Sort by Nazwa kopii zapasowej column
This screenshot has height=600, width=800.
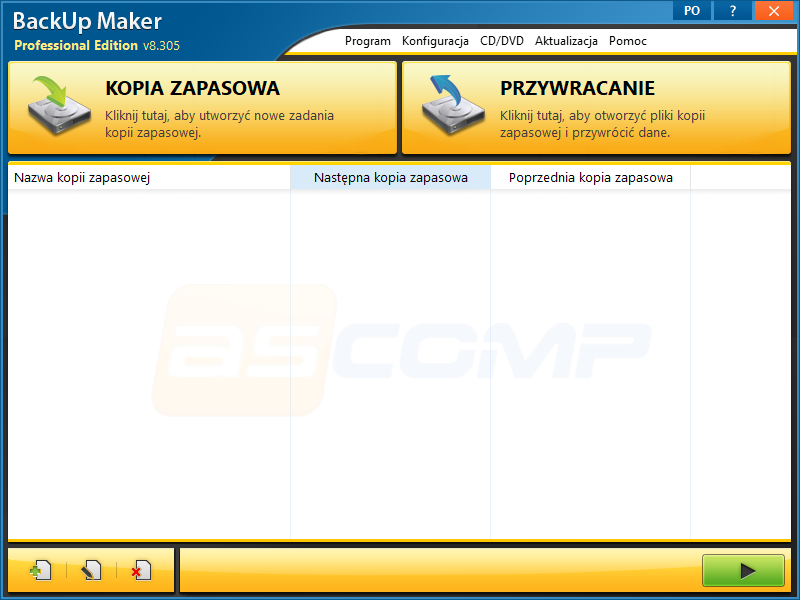coord(149,178)
